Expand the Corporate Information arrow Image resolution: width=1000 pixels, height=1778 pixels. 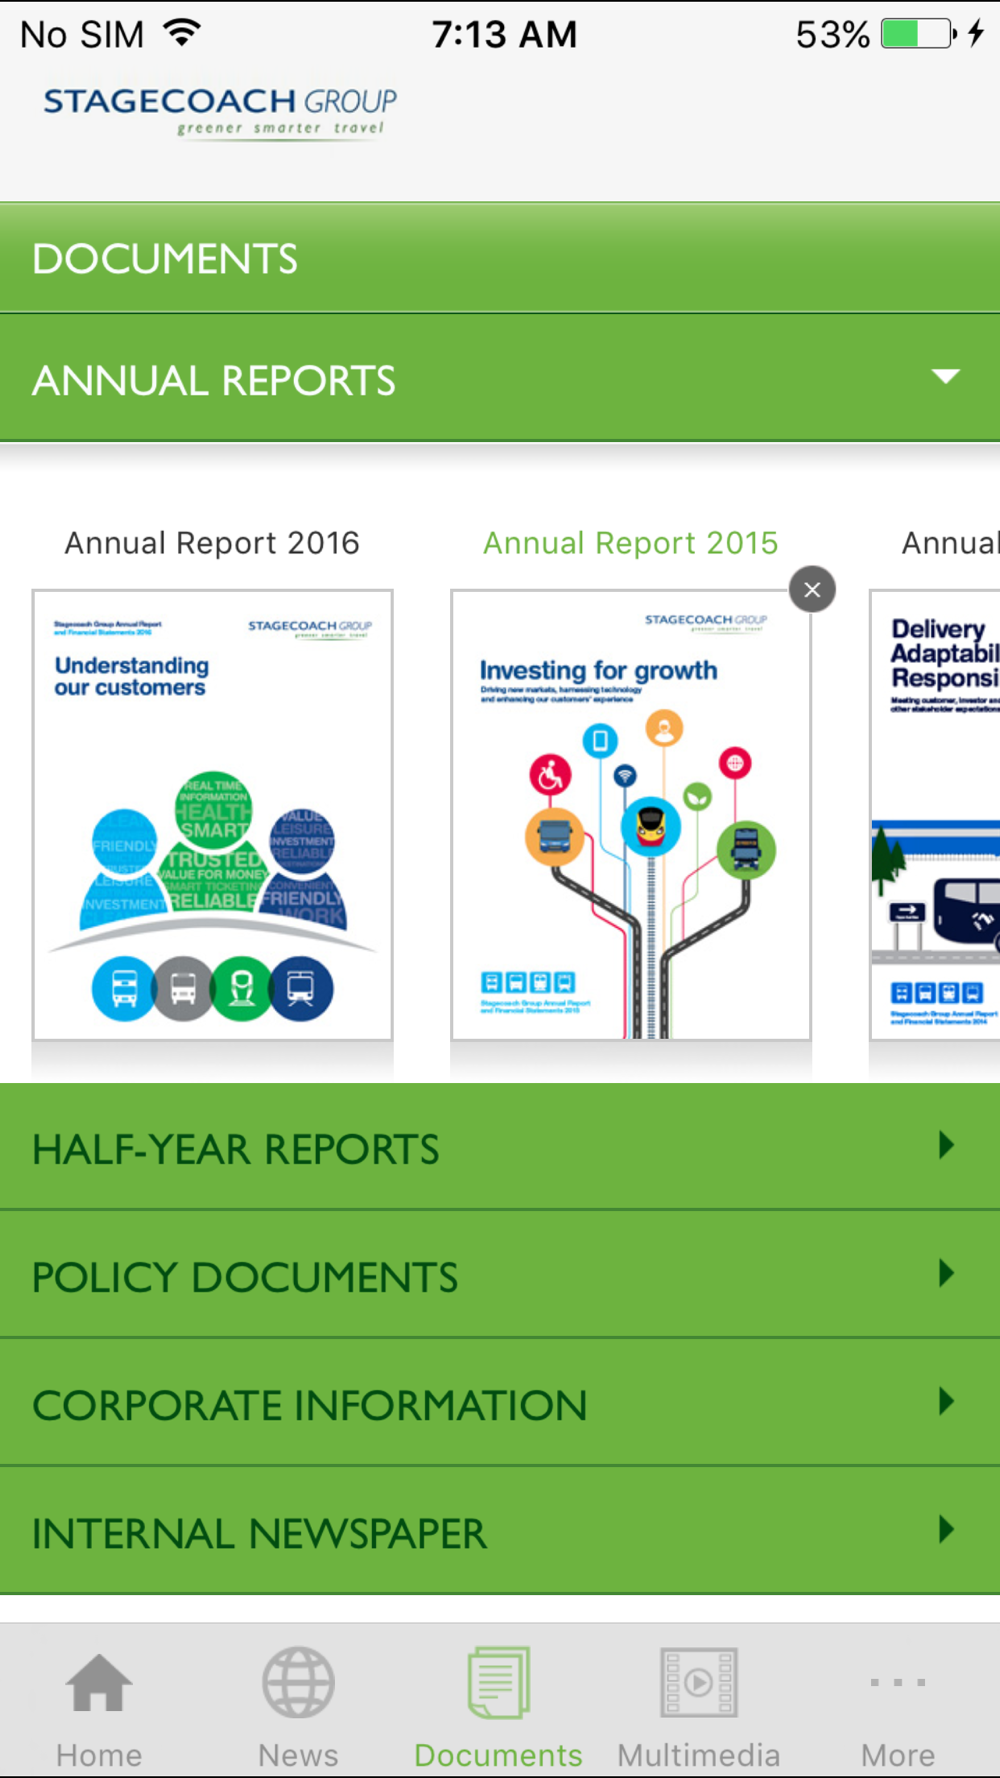pos(946,1401)
